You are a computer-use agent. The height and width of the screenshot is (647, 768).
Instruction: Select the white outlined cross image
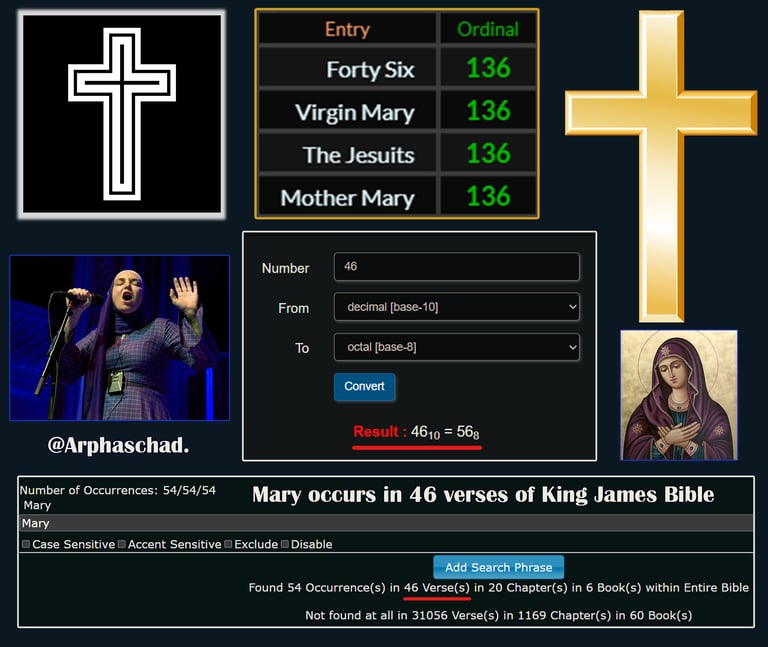point(122,114)
